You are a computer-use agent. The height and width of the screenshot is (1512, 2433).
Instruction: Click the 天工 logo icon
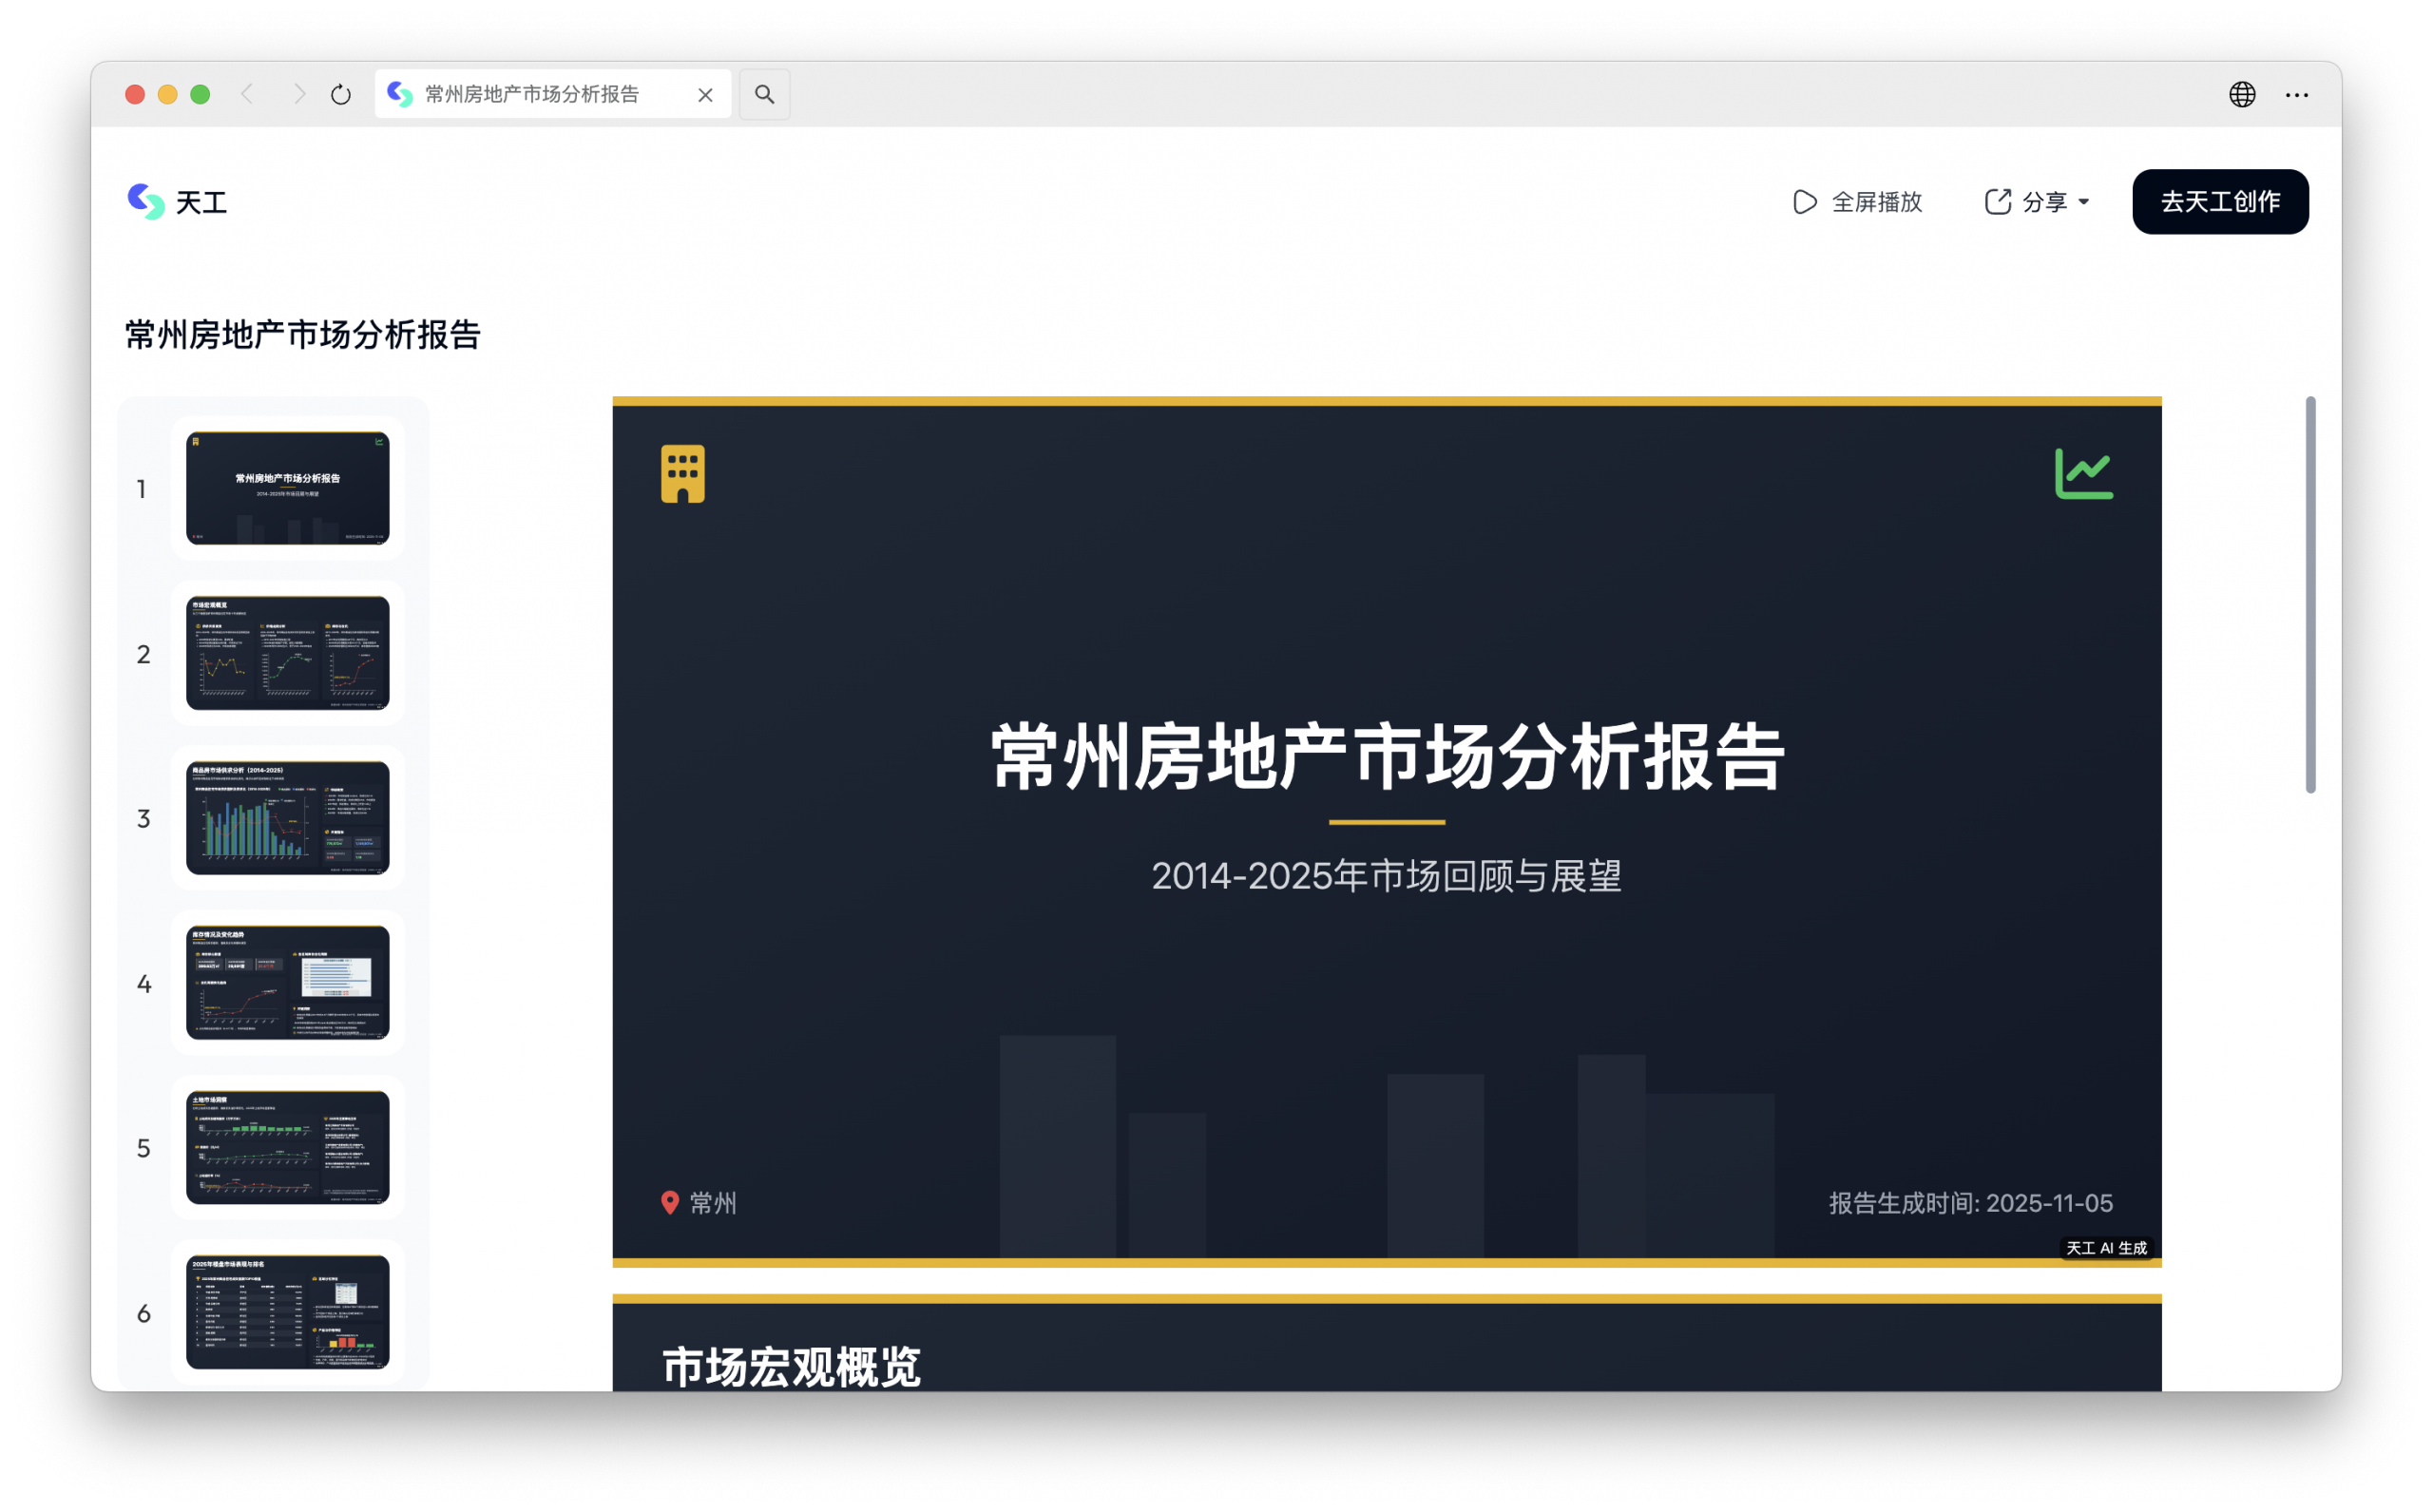tap(147, 202)
